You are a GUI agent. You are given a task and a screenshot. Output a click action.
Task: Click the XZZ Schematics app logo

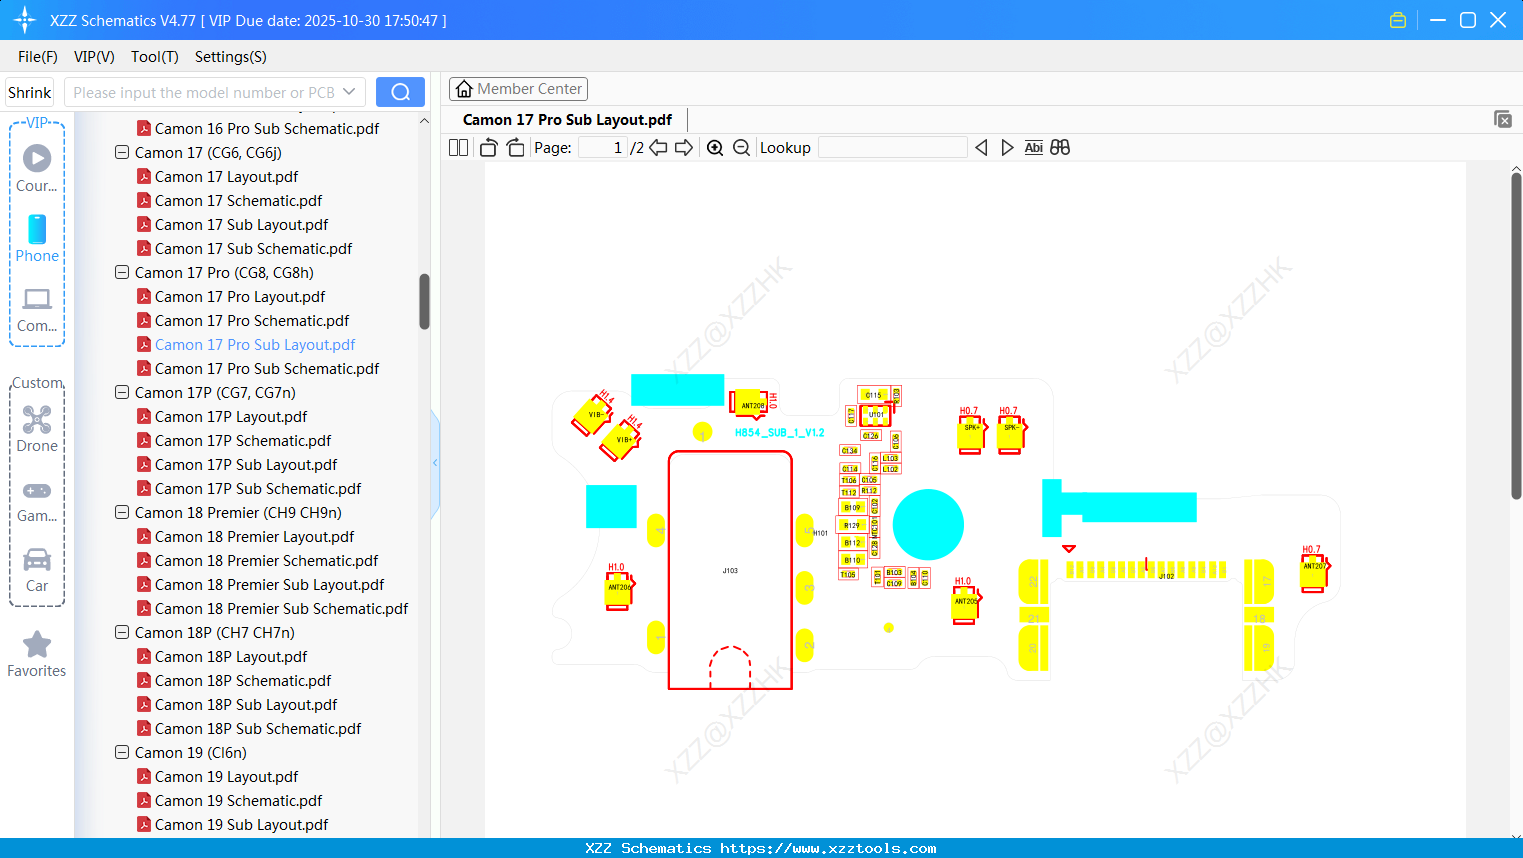coord(25,20)
